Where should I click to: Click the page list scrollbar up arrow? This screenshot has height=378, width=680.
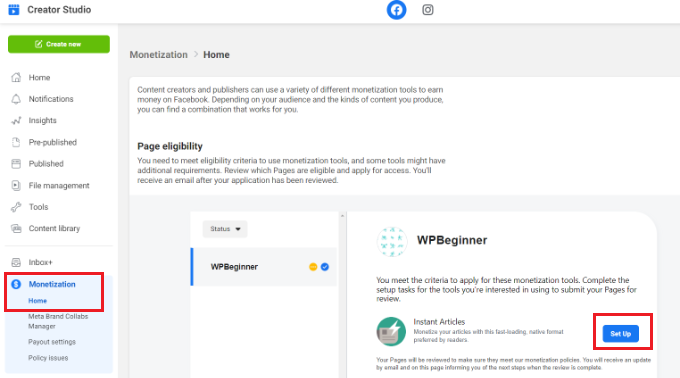point(342,215)
